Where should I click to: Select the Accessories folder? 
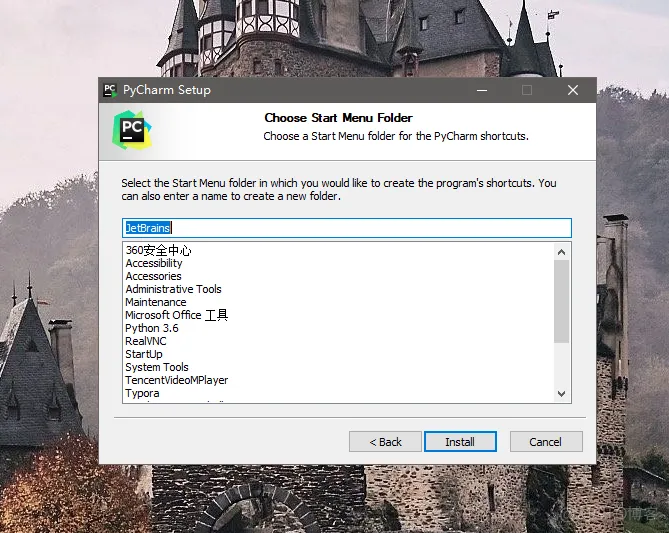tap(153, 276)
